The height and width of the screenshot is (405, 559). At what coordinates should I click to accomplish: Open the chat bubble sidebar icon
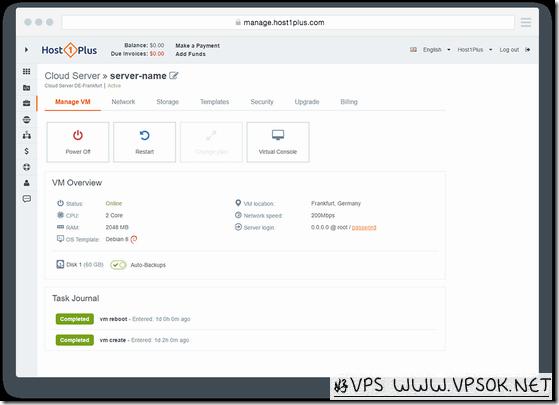(26, 199)
